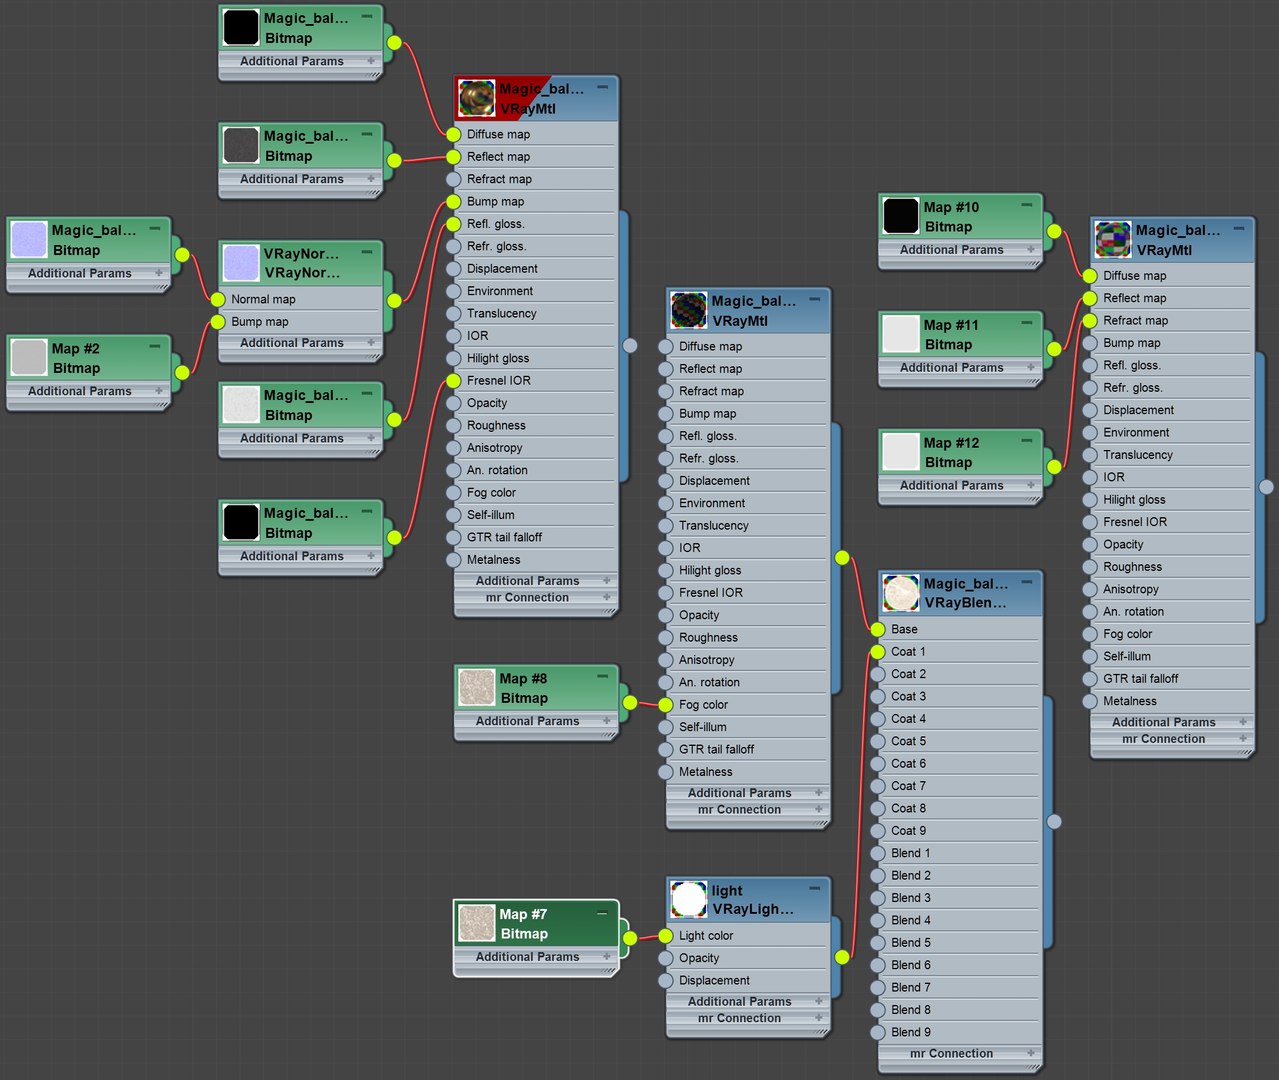Click the 'Base' slot label
This screenshot has width=1279, height=1080.
(904, 629)
